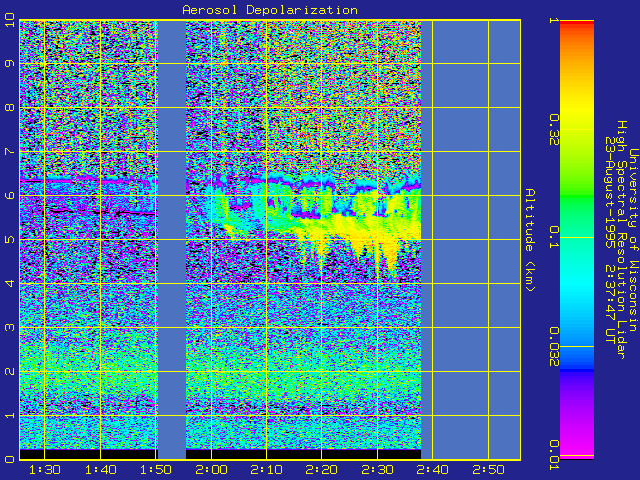Click the 1:50 time axis label
This screenshot has width=640, height=480.
[156, 470]
